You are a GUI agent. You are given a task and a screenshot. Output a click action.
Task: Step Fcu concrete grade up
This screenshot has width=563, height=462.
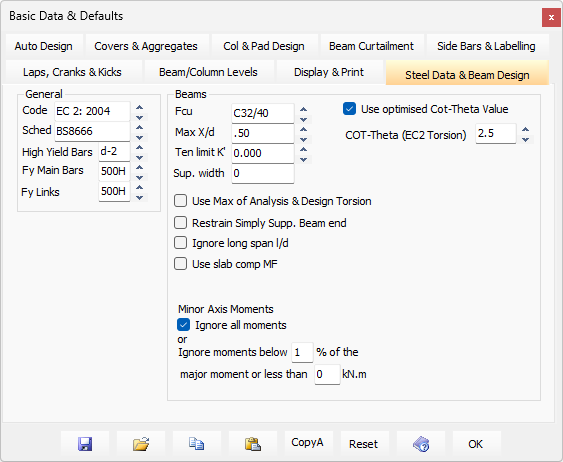303,109
